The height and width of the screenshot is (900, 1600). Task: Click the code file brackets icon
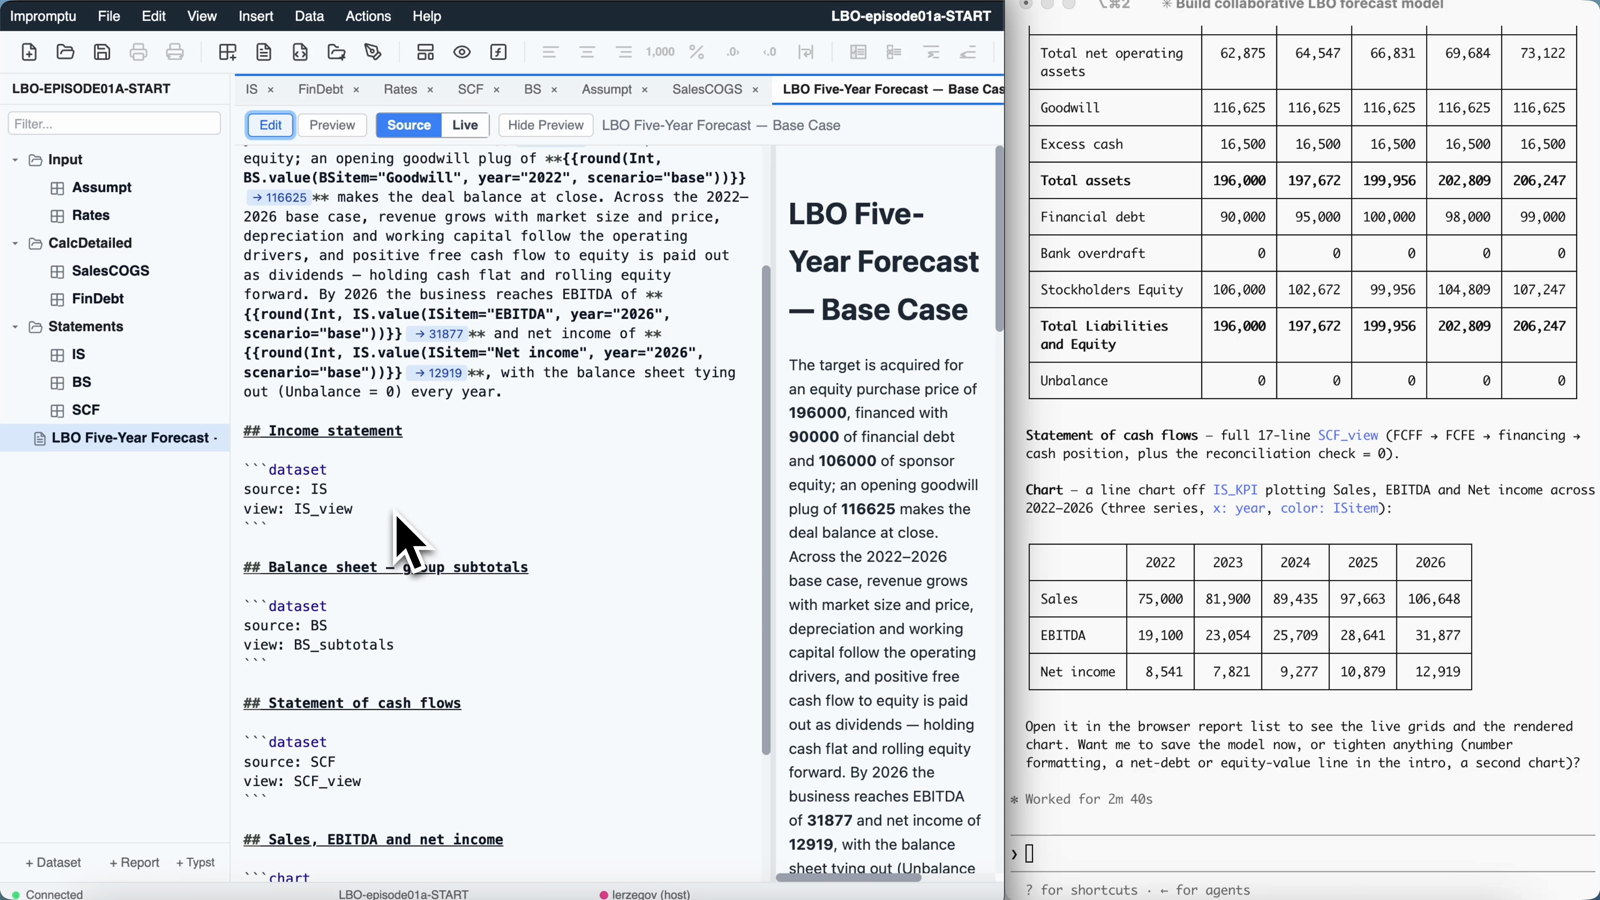pos(300,52)
